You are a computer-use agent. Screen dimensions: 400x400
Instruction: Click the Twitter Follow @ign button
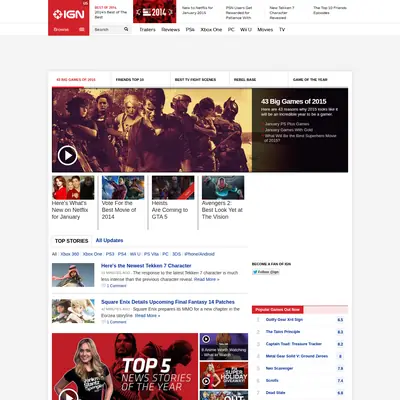pyautogui.click(x=266, y=272)
